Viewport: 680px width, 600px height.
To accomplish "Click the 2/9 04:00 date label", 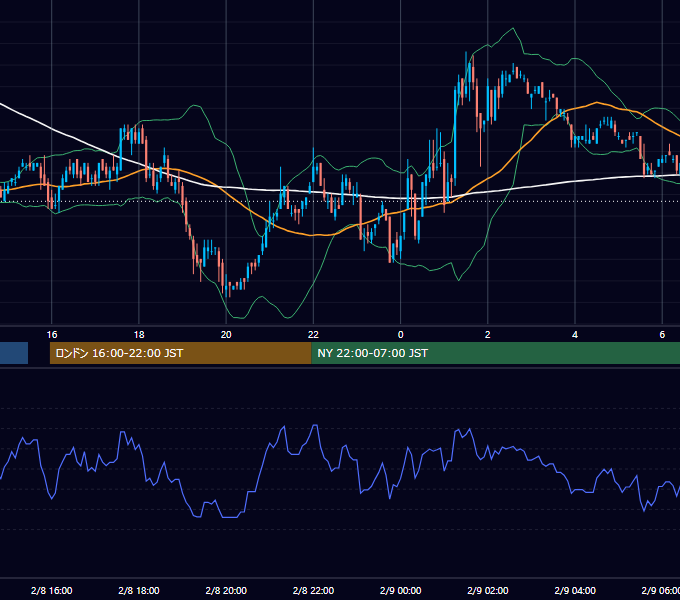I will (x=575, y=590).
